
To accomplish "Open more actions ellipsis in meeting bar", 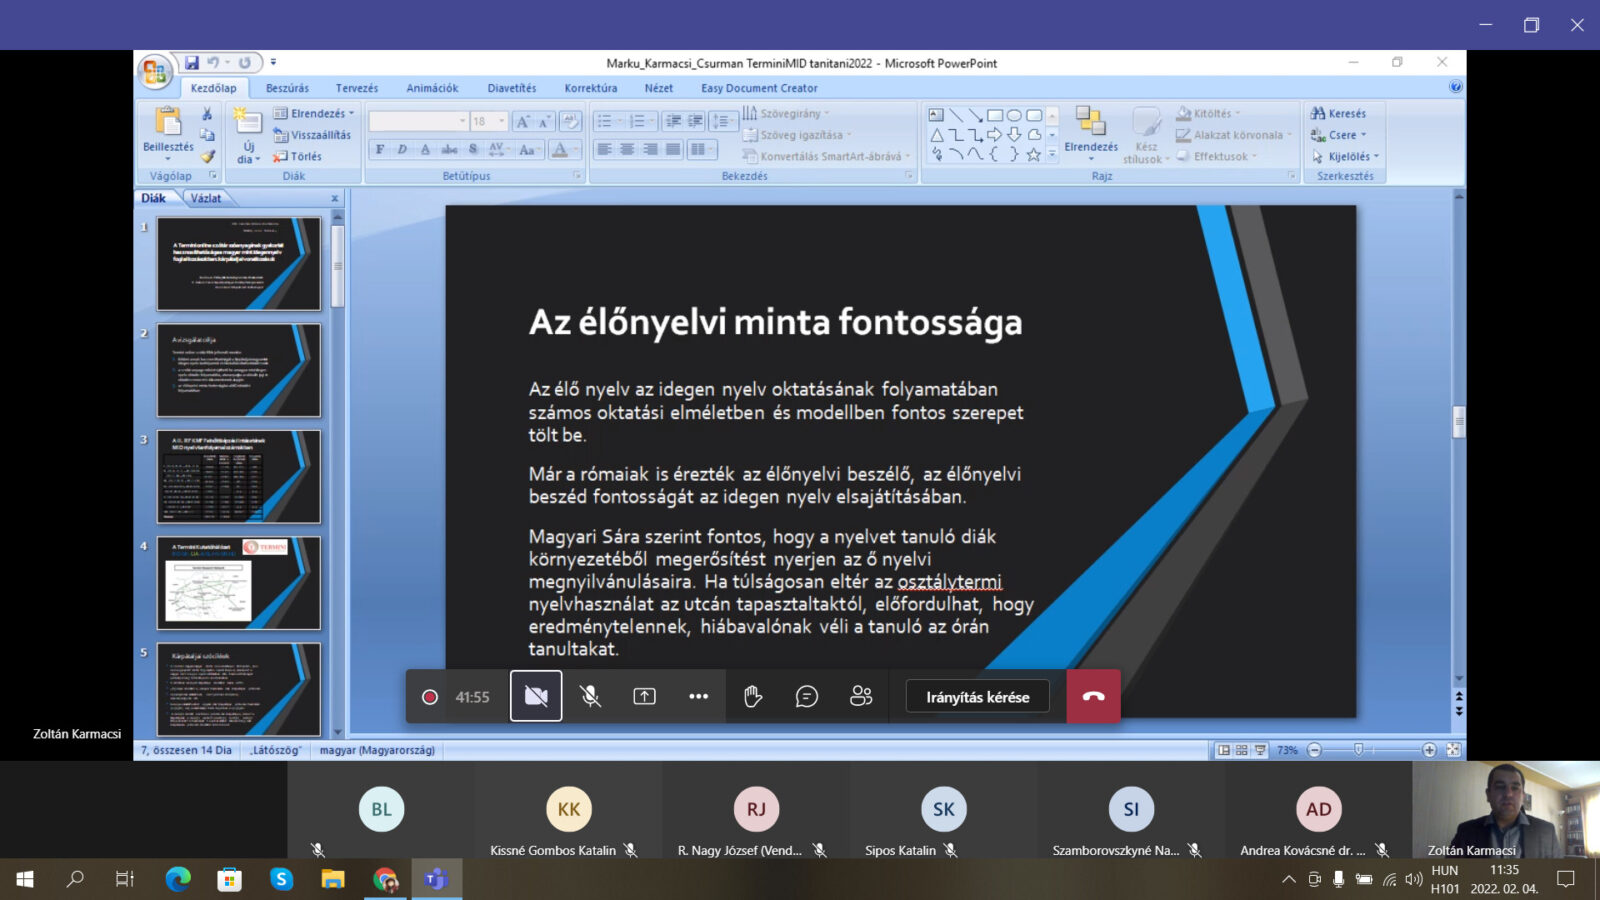I will click(x=699, y=697).
